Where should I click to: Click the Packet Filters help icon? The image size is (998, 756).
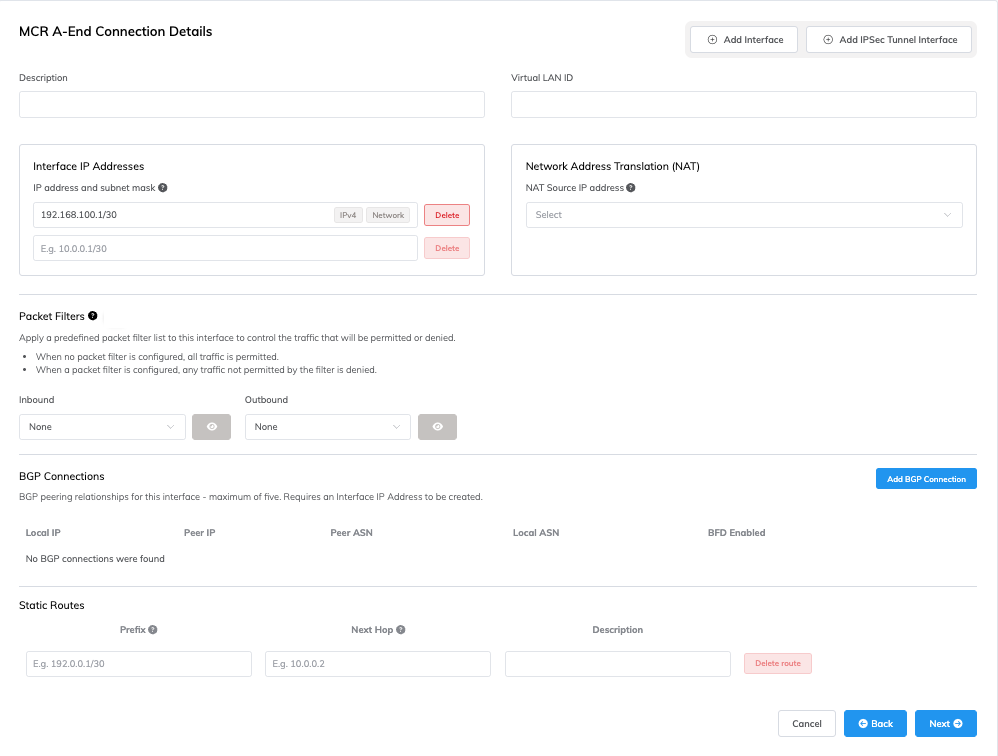click(93, 316)
